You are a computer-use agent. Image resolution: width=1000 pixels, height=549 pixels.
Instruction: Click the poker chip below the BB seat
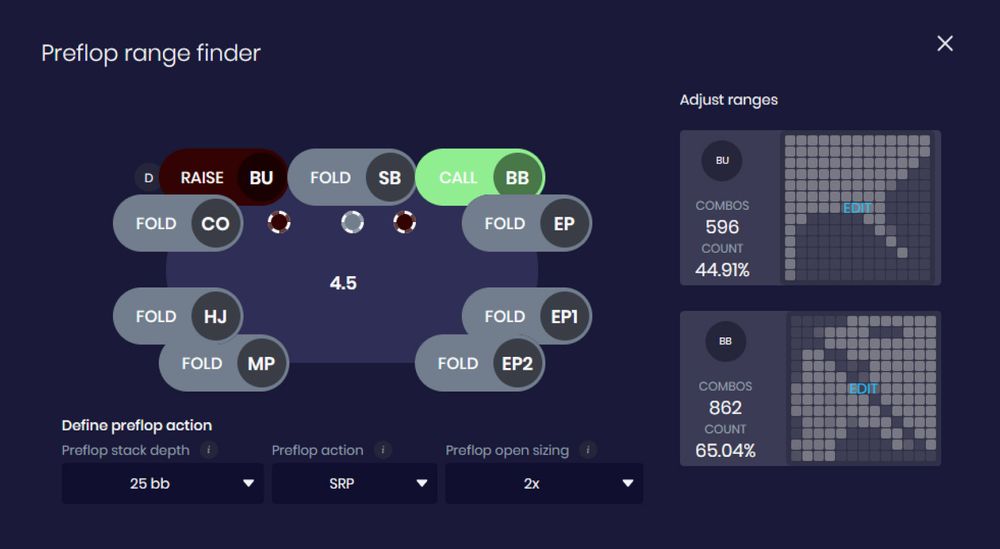coord(404,222)
